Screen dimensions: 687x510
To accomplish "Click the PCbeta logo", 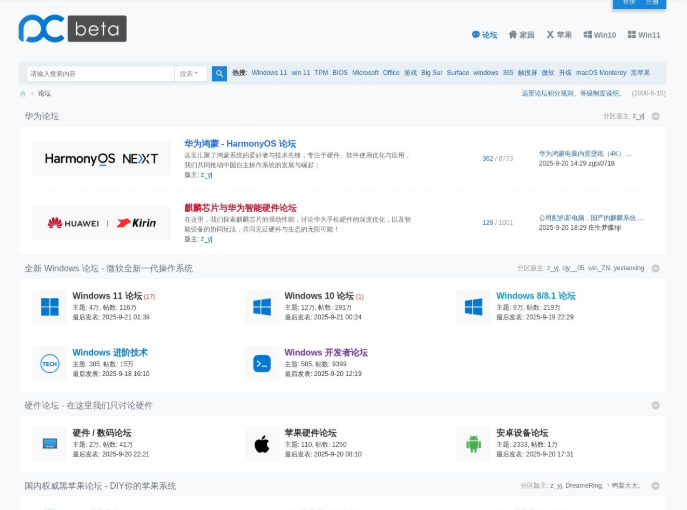I will coord(72,29).
